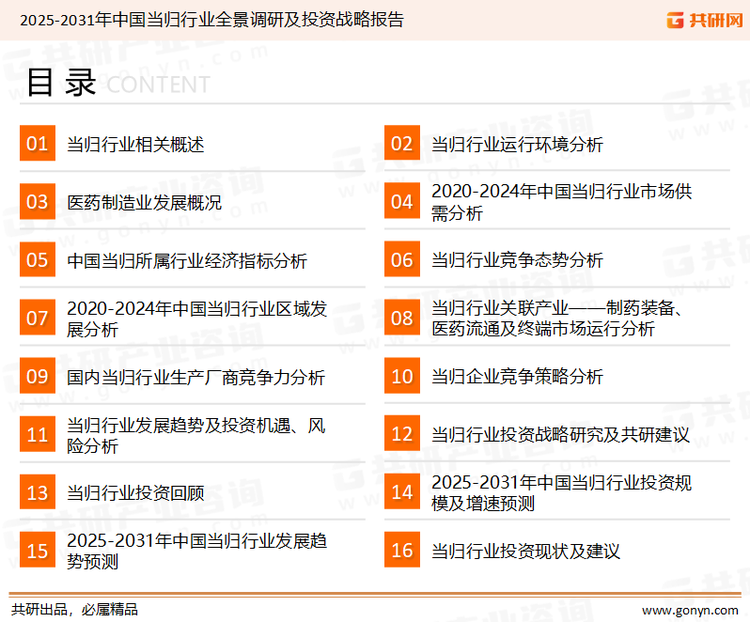Open 当归企业竞争策略分析 chapter
This screenshot has width=750, height=622.
(x=517, y=377)
